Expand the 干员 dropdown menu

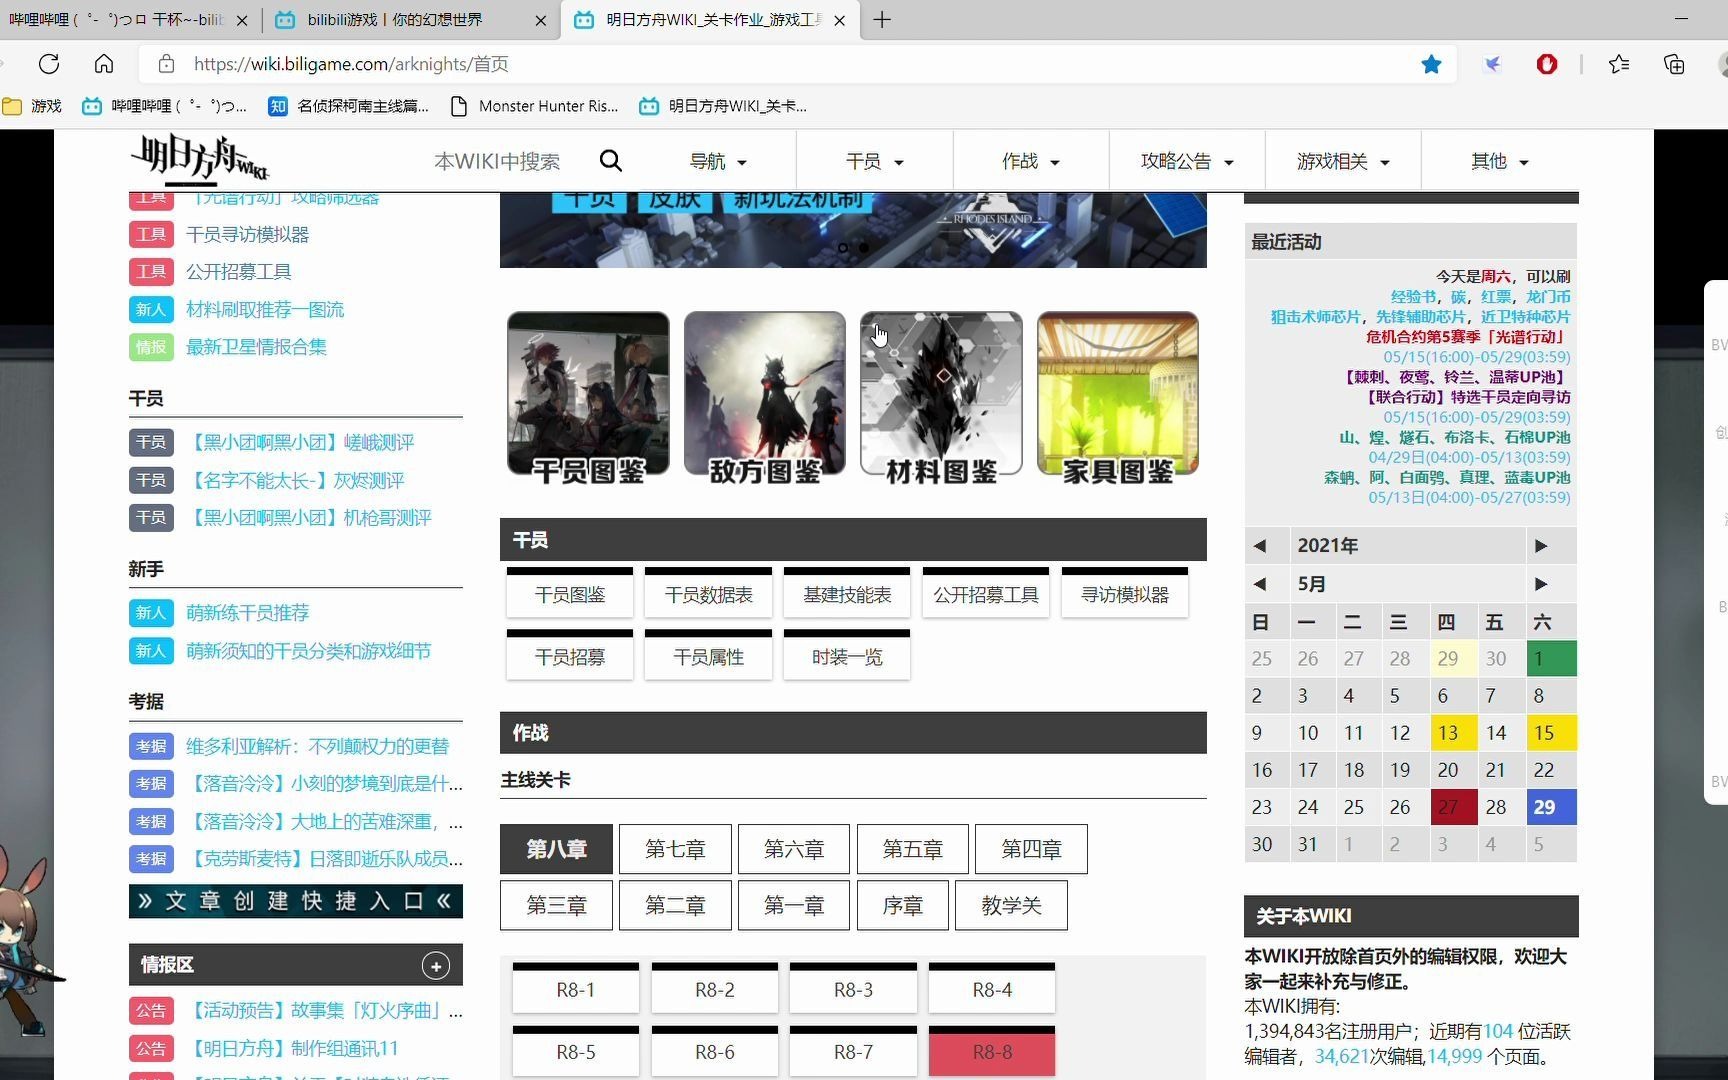(875, 161)
